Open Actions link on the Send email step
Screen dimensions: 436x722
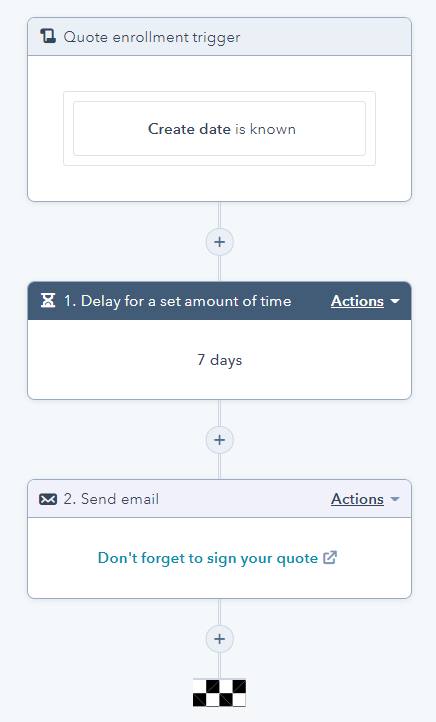(357, 499)
